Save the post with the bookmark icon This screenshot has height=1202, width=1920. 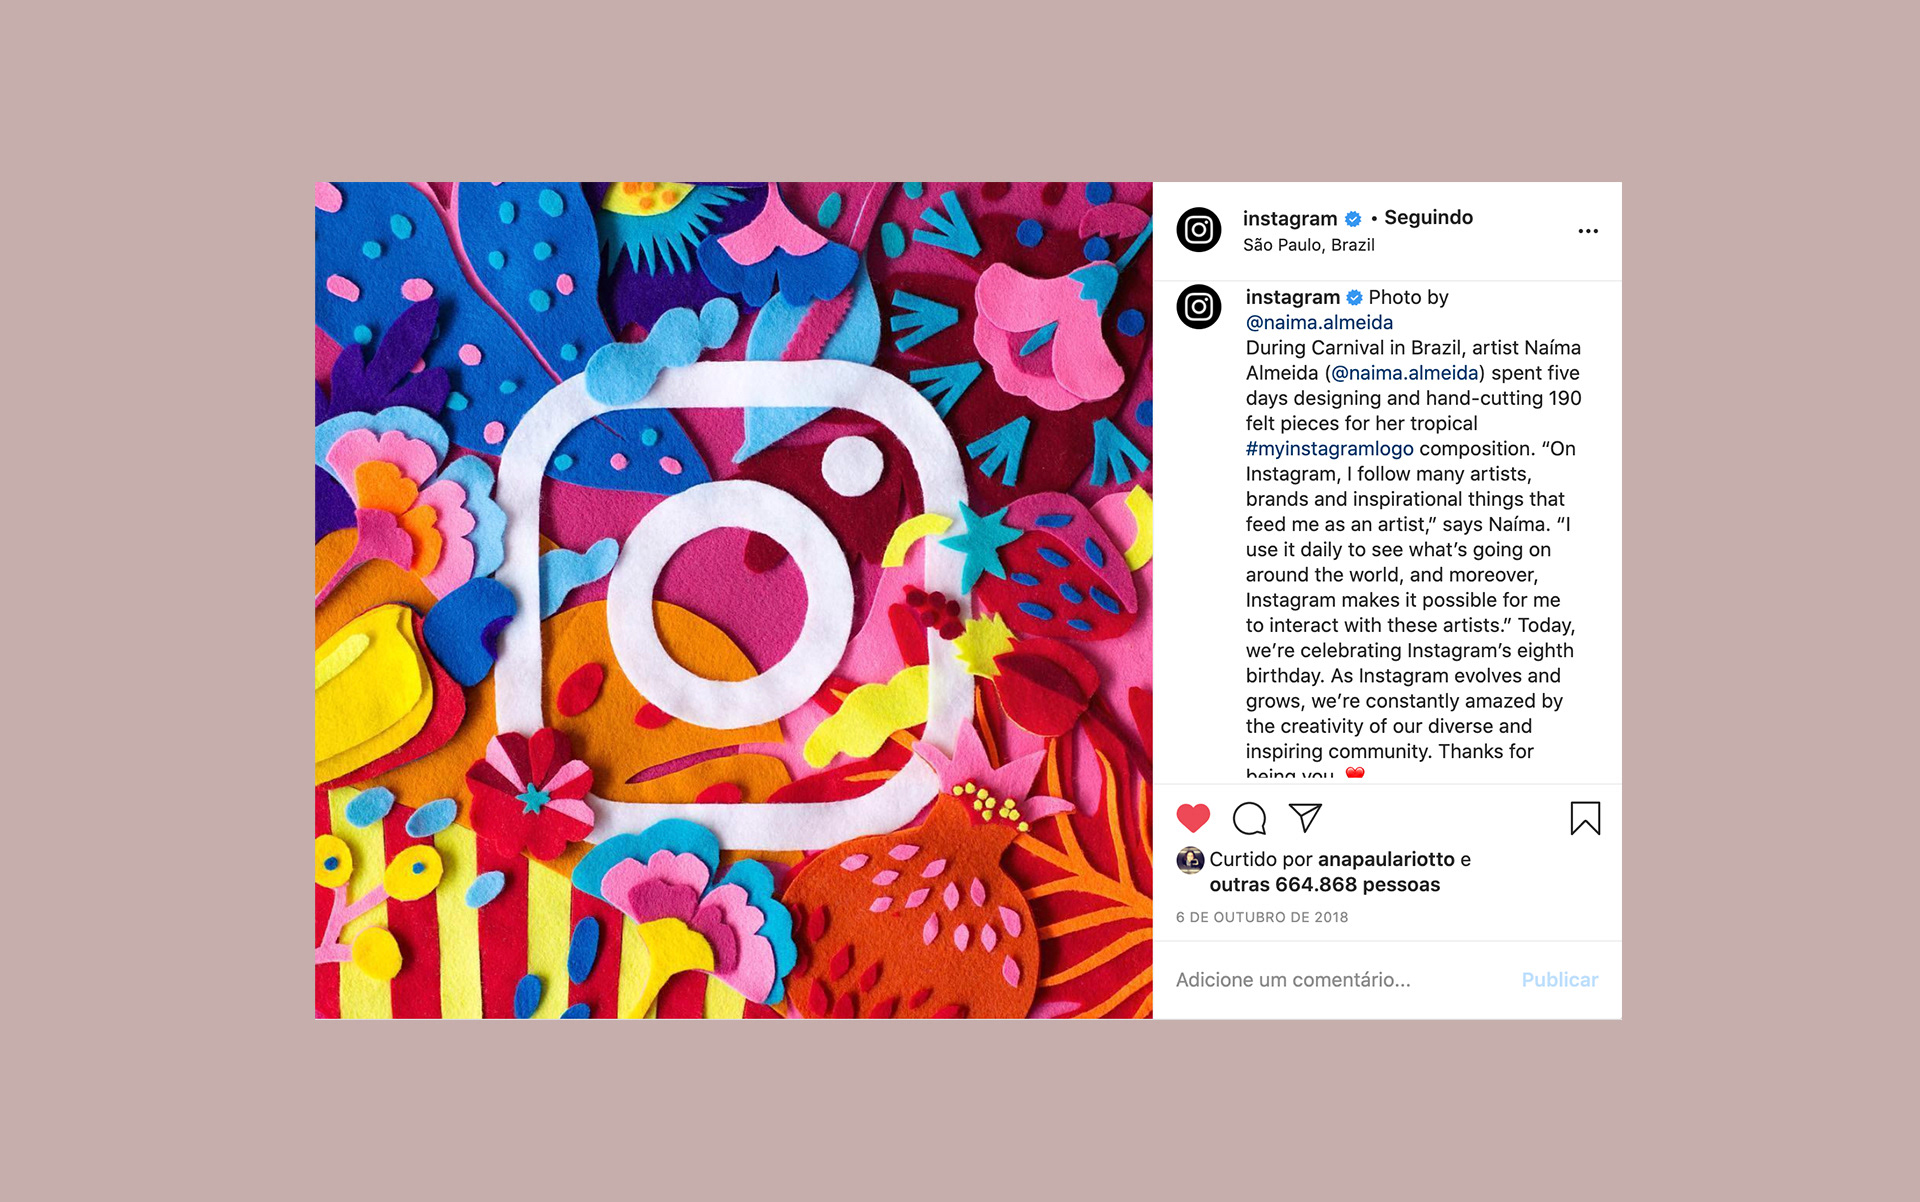point(1585,818)
